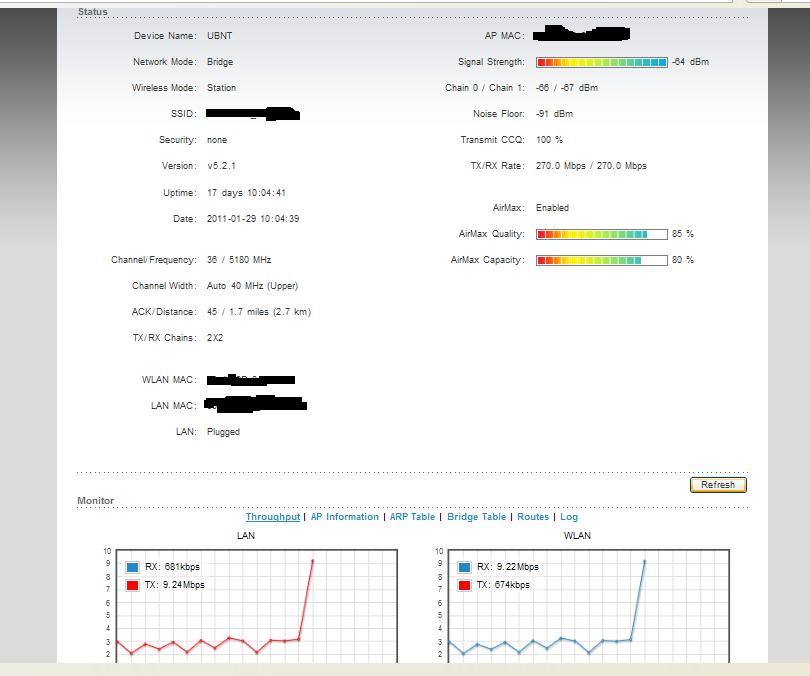The image size is (810, 676).
Task: Click Channel/Frequency value 36 / 5180 MHz
Action: (239, 260)
